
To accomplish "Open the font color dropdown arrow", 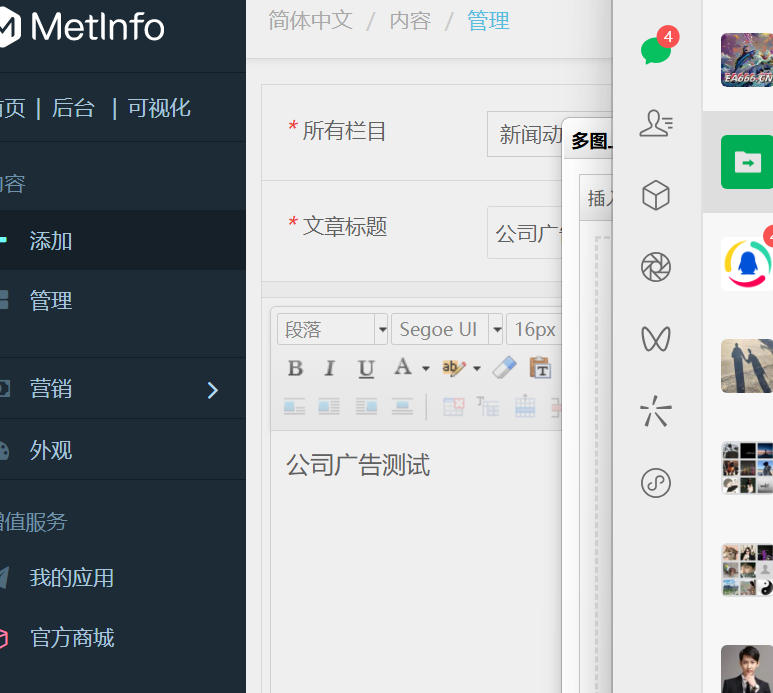I will [x=425, y=369].
